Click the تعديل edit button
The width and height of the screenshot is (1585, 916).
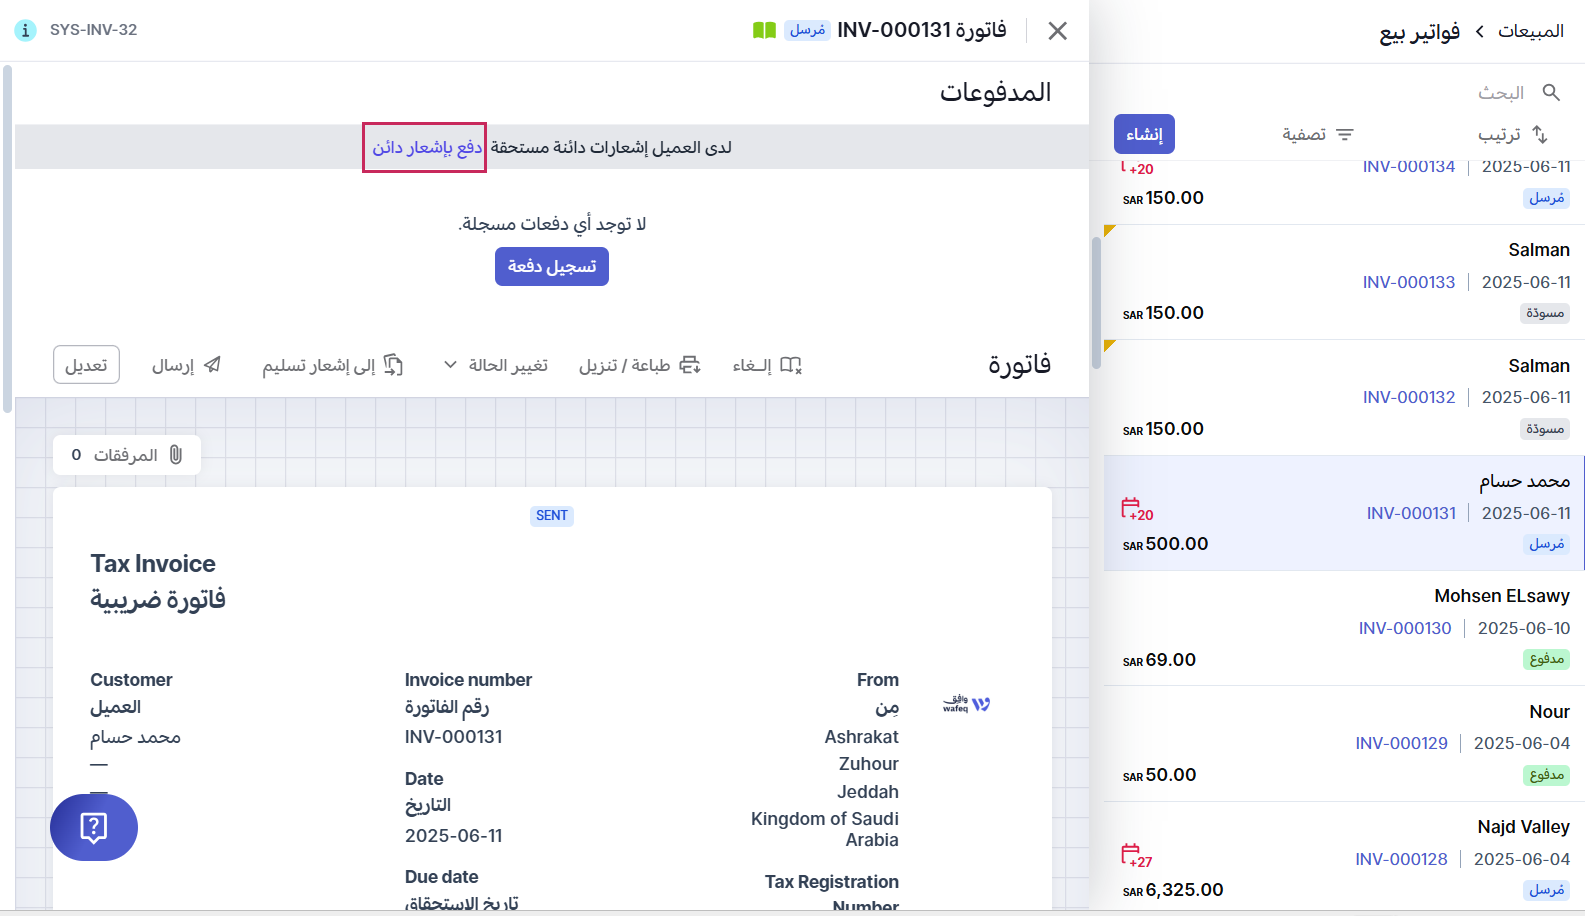(x=86, y=365)
